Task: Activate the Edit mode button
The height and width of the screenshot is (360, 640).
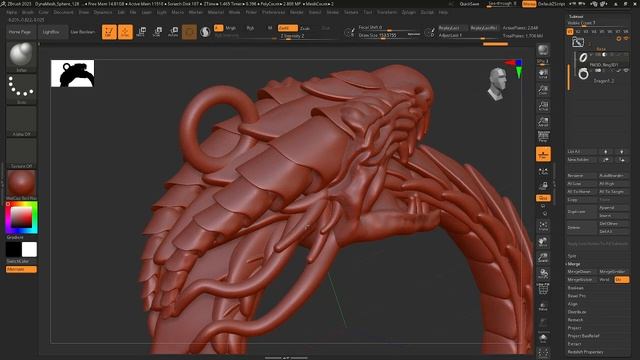Action: point(109,32)
